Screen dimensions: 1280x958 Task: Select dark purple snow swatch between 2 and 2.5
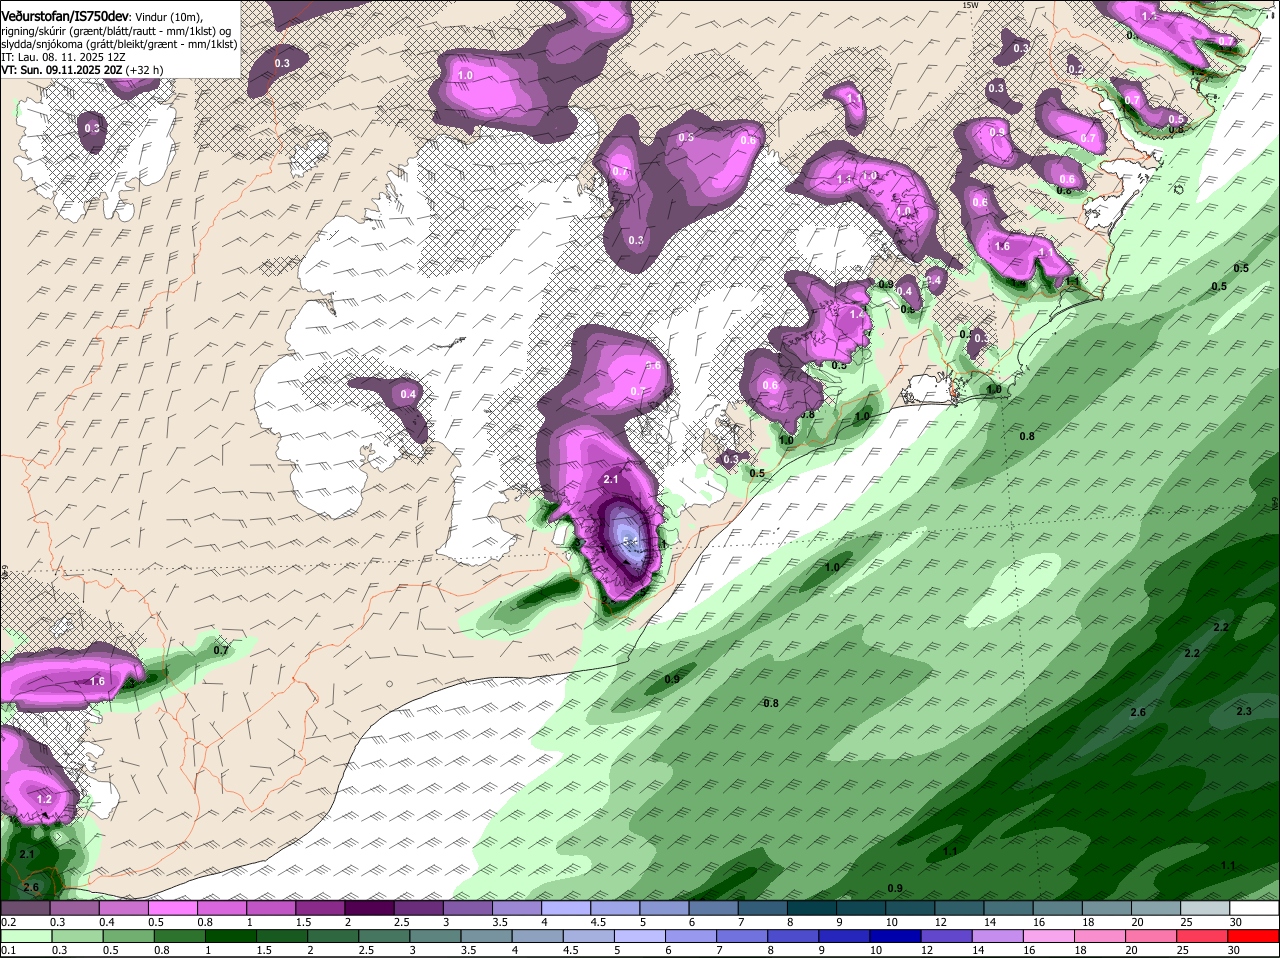coord(369,907)
